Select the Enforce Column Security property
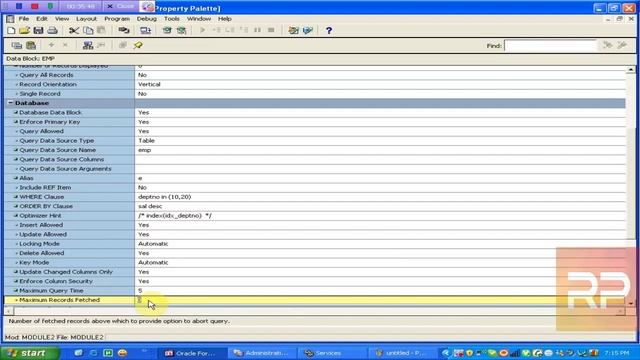This screenshot has width=640, height=360. pos(315,282)
